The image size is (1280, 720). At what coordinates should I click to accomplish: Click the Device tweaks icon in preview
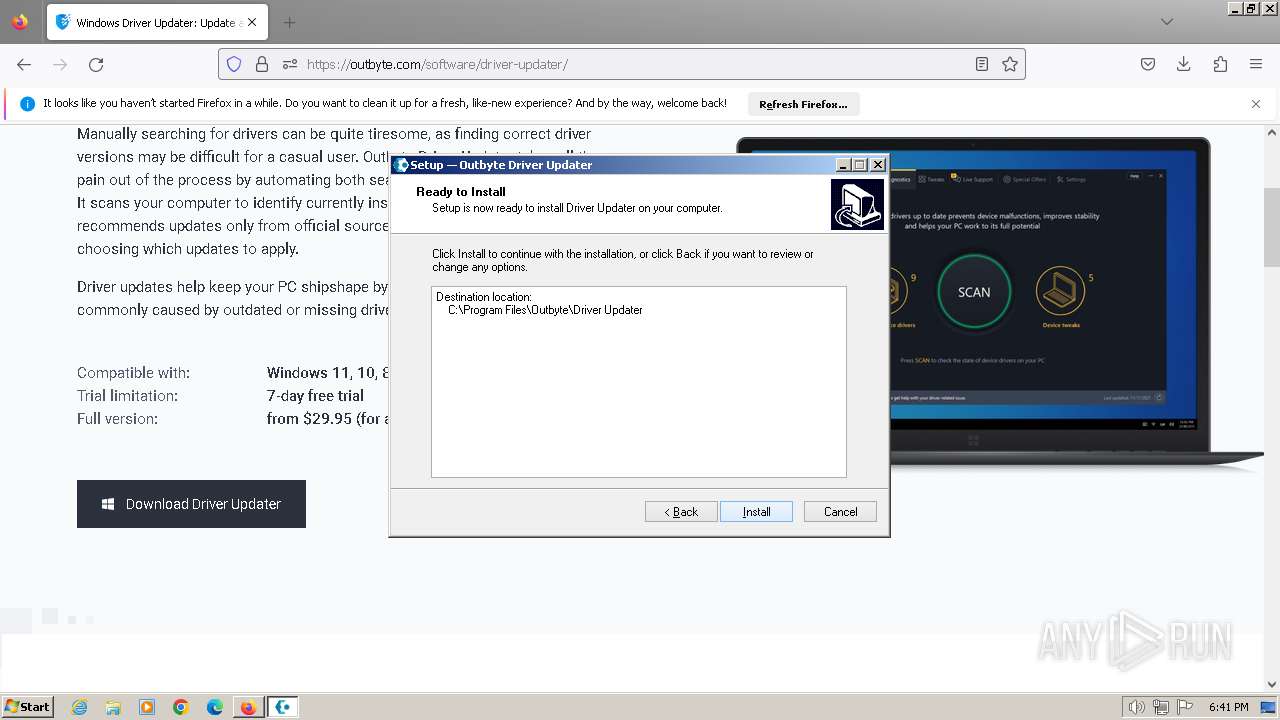pos(1060,291)
